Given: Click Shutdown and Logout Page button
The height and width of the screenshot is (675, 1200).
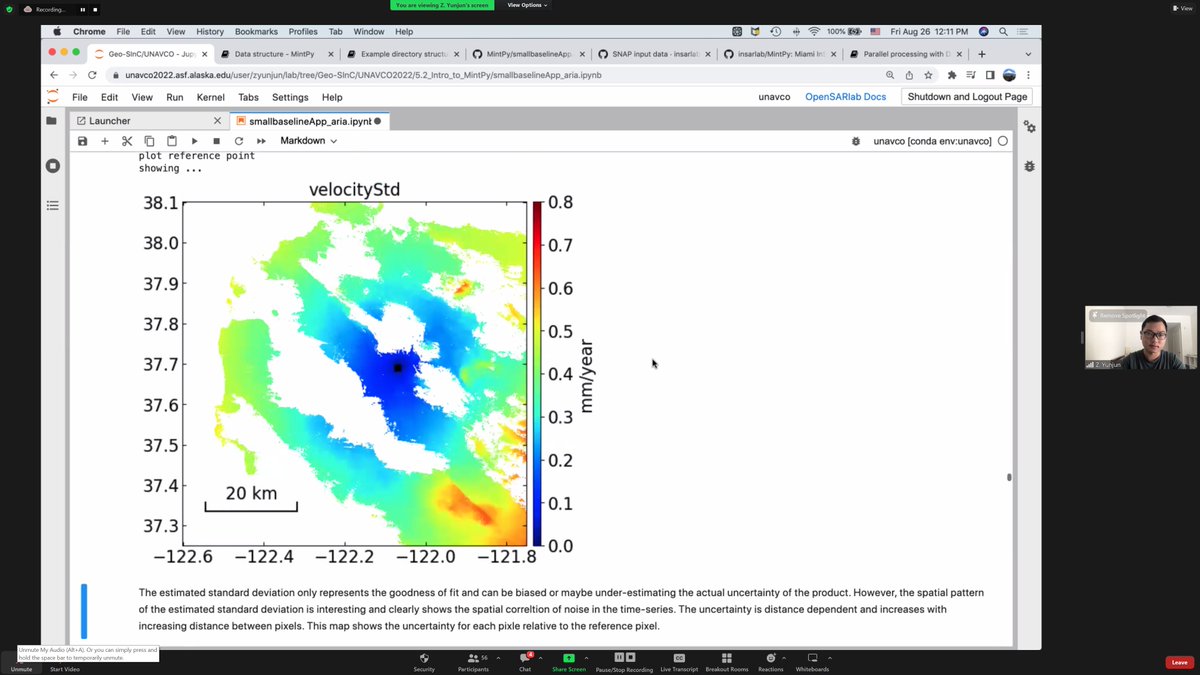Looking at the screenshot, I should point(967,97).
